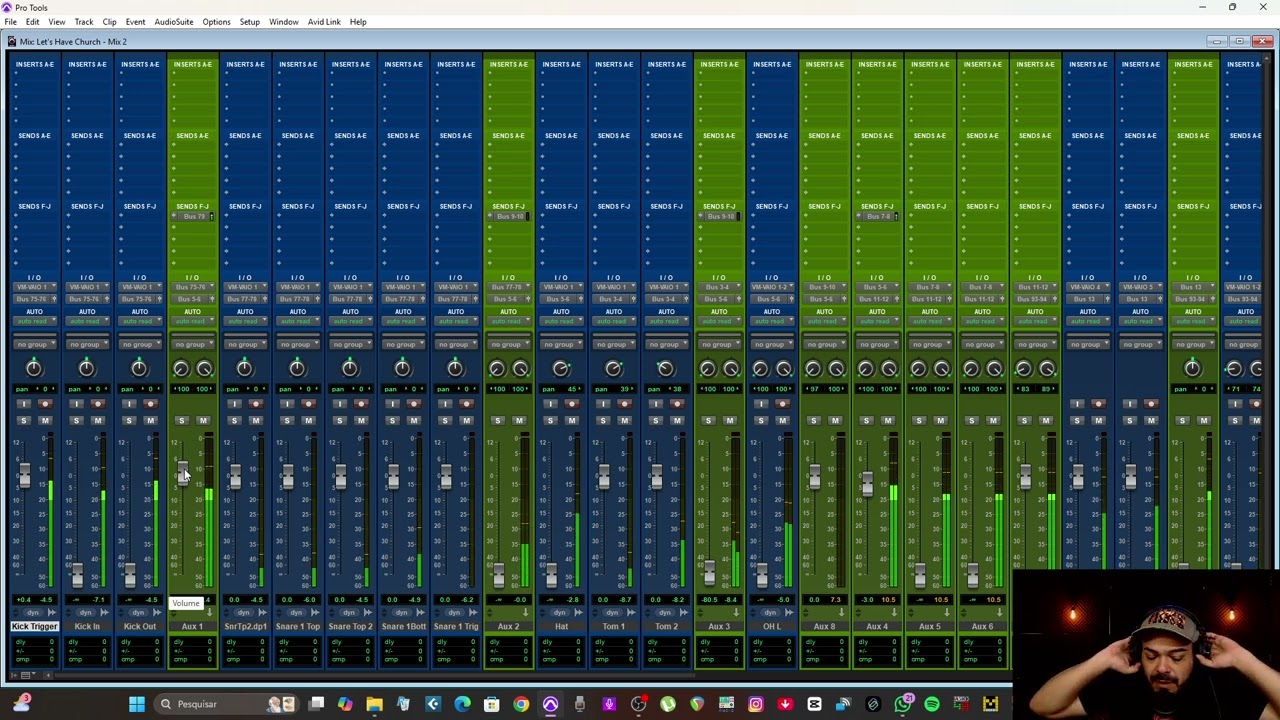
Task: Open the Track menu
Action: [84, 22]
